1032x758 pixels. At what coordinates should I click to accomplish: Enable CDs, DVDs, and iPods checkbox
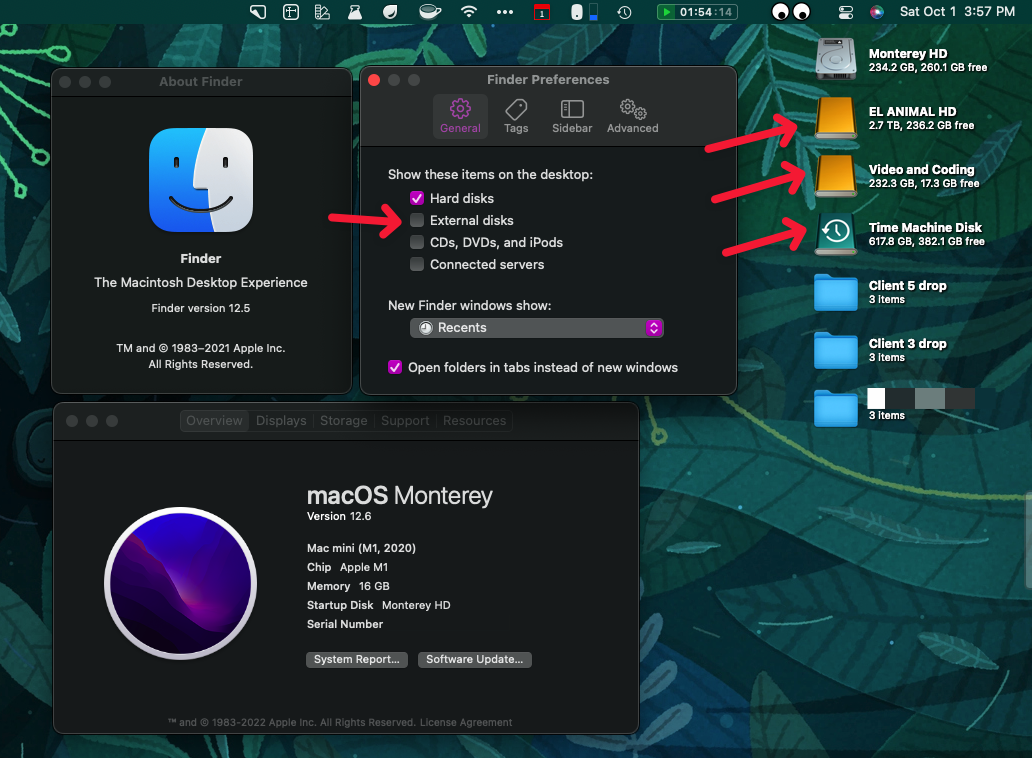click(x=417, y=242)
